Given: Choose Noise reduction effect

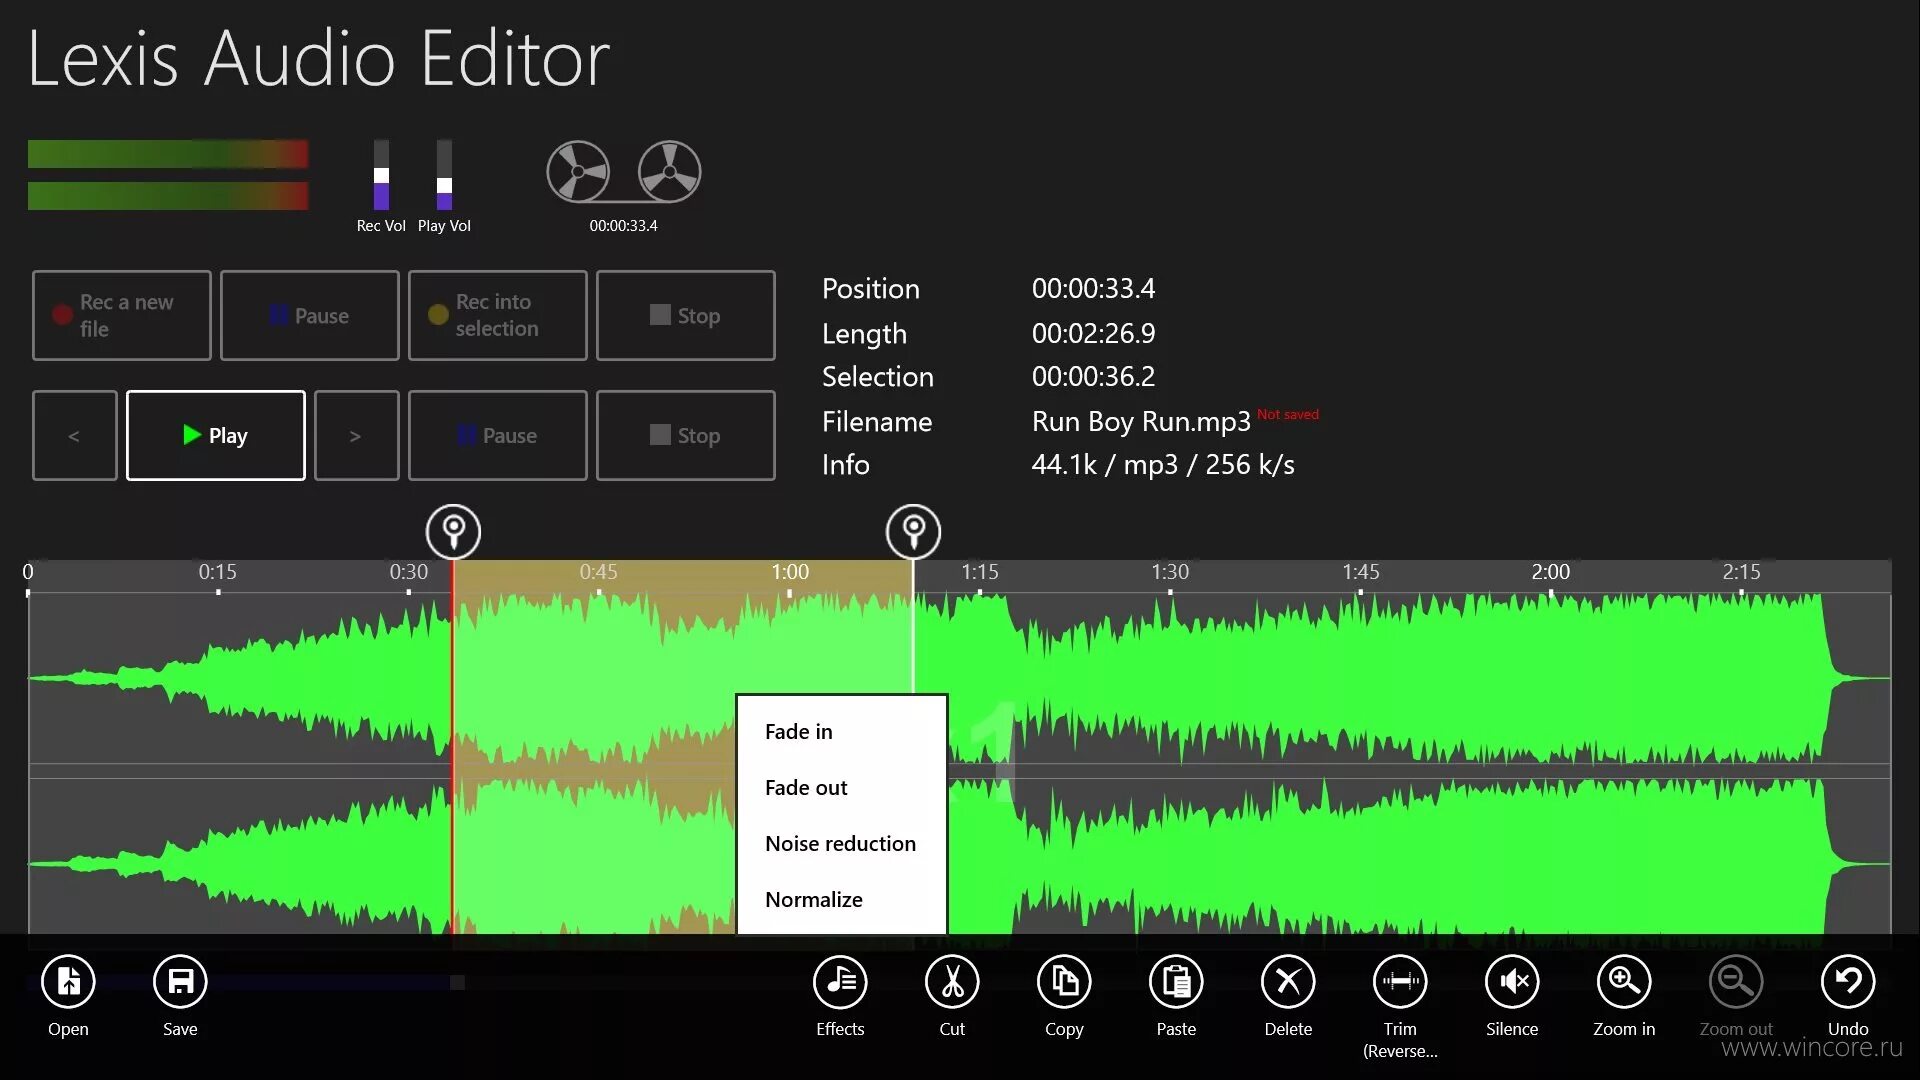Looking at the screenshot, I should click(x=840, y=844).
